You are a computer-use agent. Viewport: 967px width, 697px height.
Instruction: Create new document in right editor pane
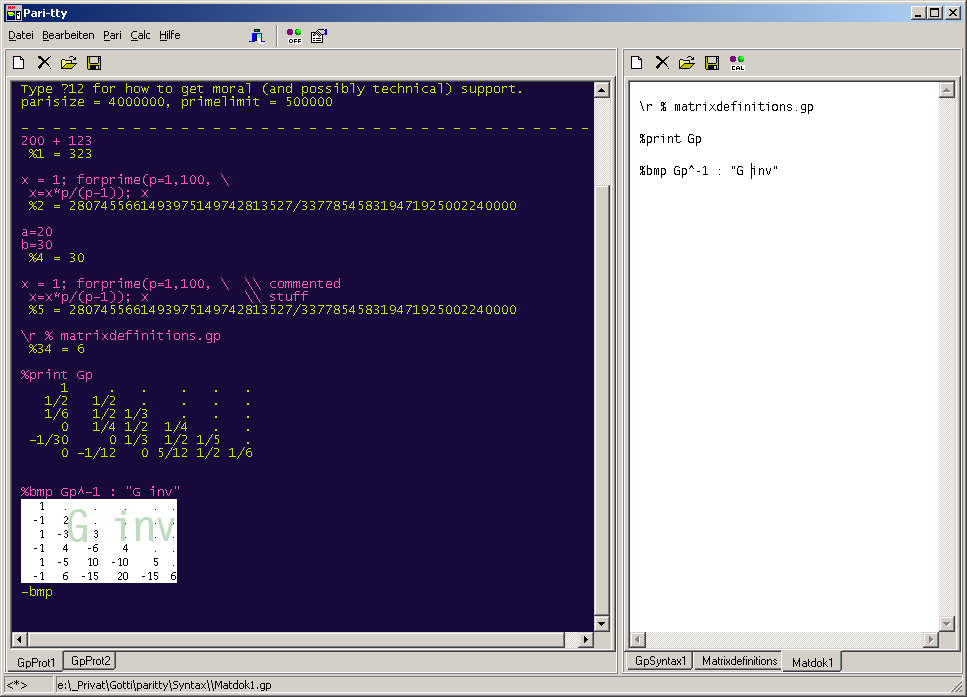tap(636, 63)
